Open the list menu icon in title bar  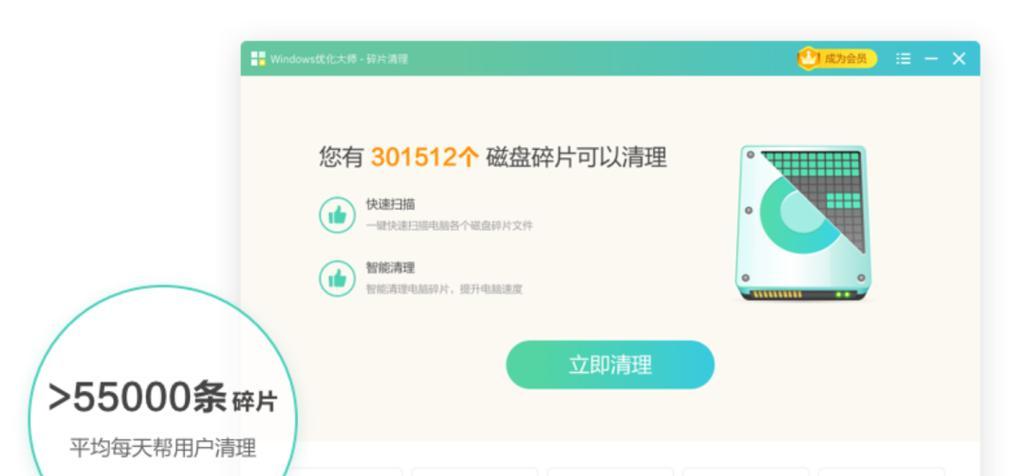click(903, 59)
